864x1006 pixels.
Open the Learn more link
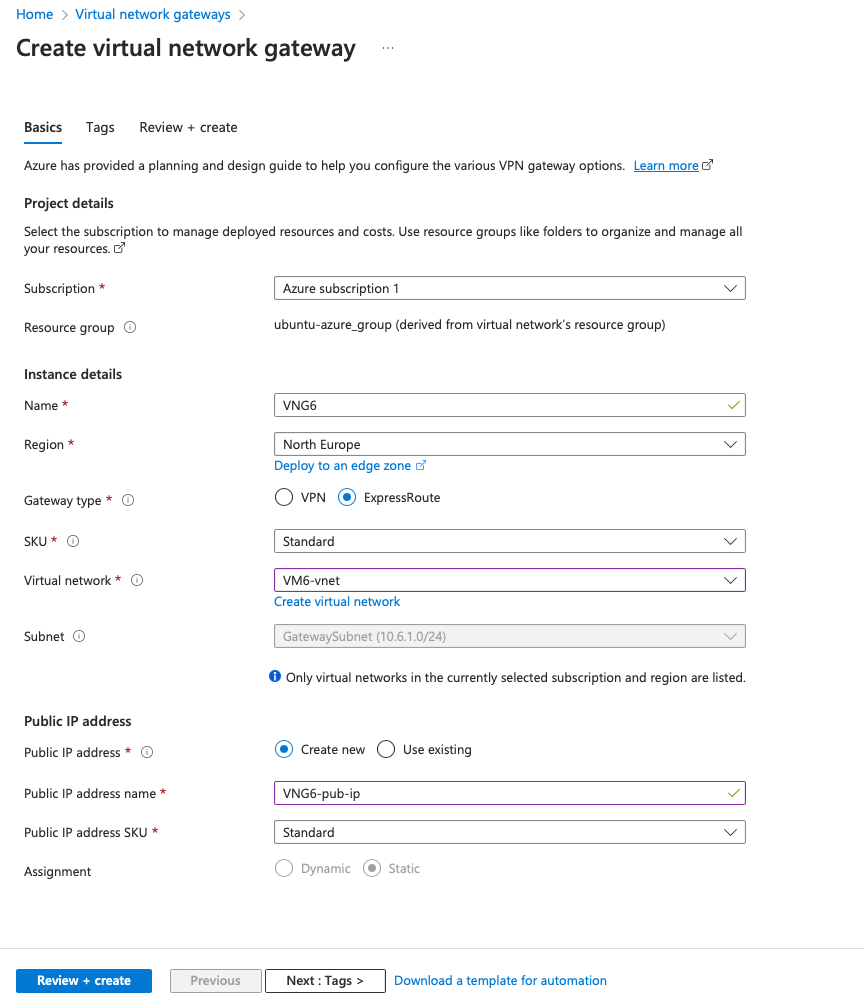666,166
